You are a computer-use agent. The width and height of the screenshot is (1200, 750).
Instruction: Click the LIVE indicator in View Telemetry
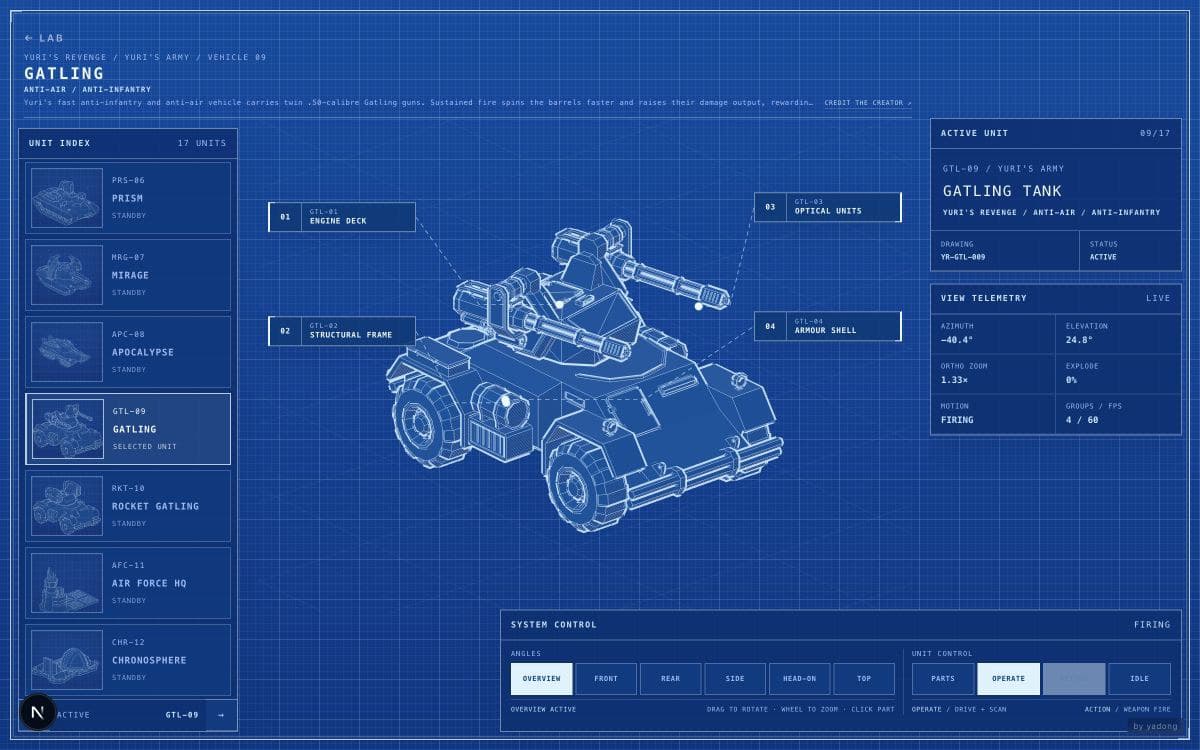[x=1158, y=298]
